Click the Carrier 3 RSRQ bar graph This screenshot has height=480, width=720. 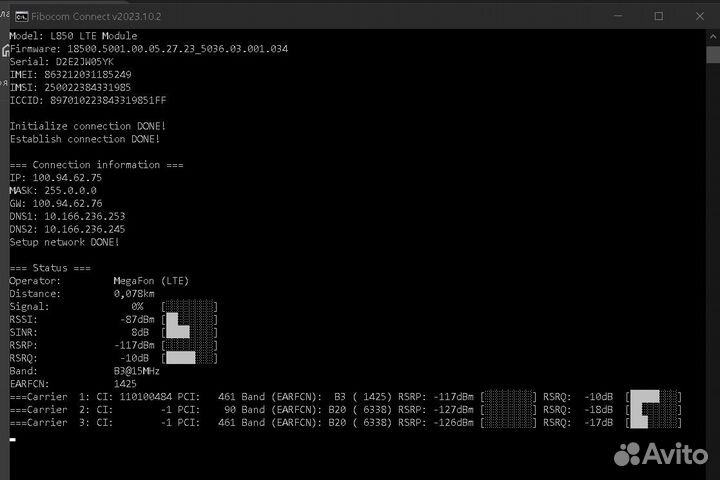pos(653,423)
